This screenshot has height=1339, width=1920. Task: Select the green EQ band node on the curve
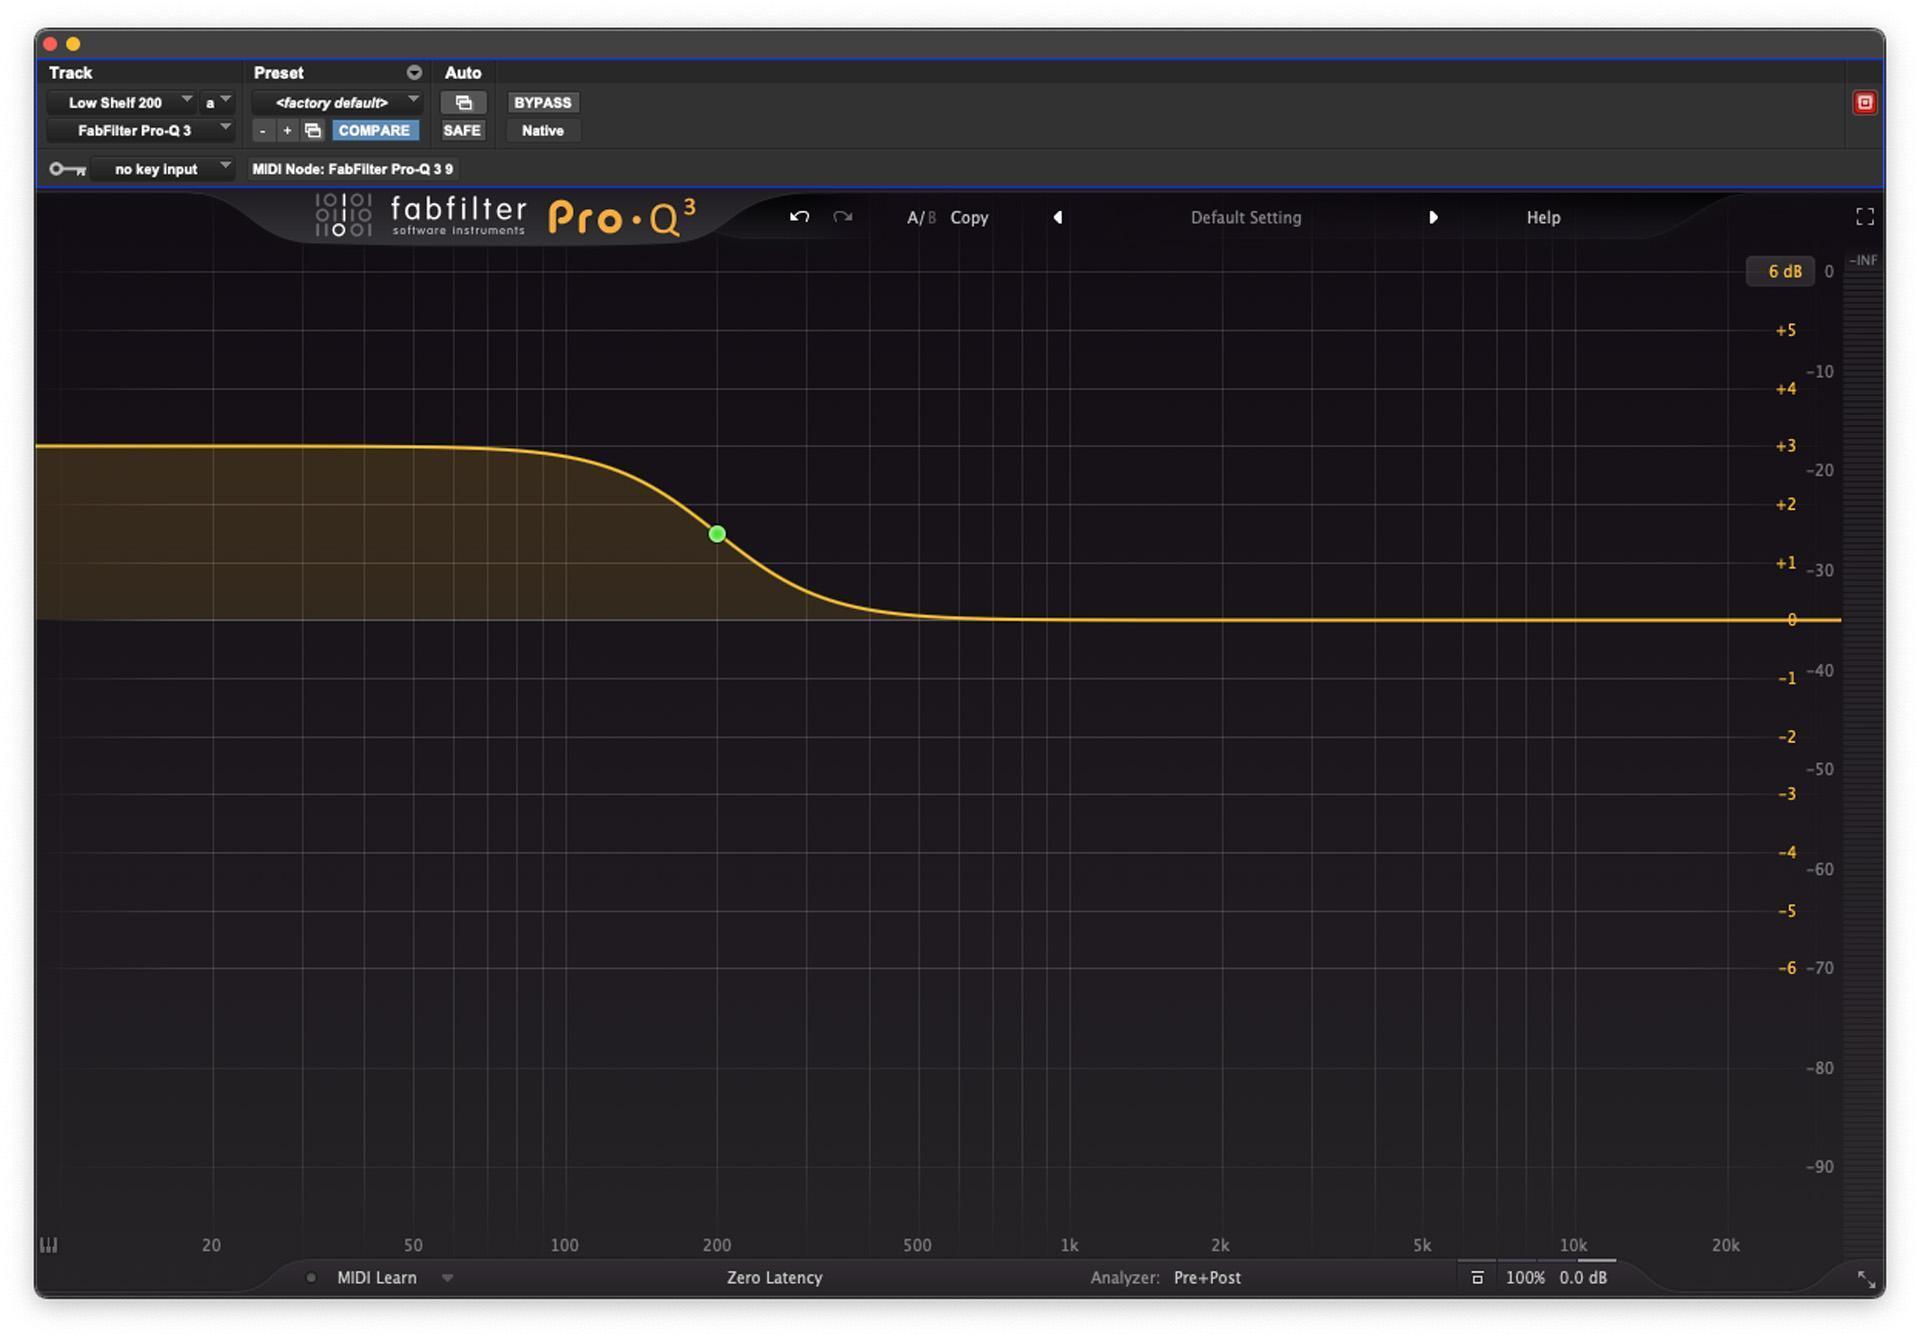717,535
